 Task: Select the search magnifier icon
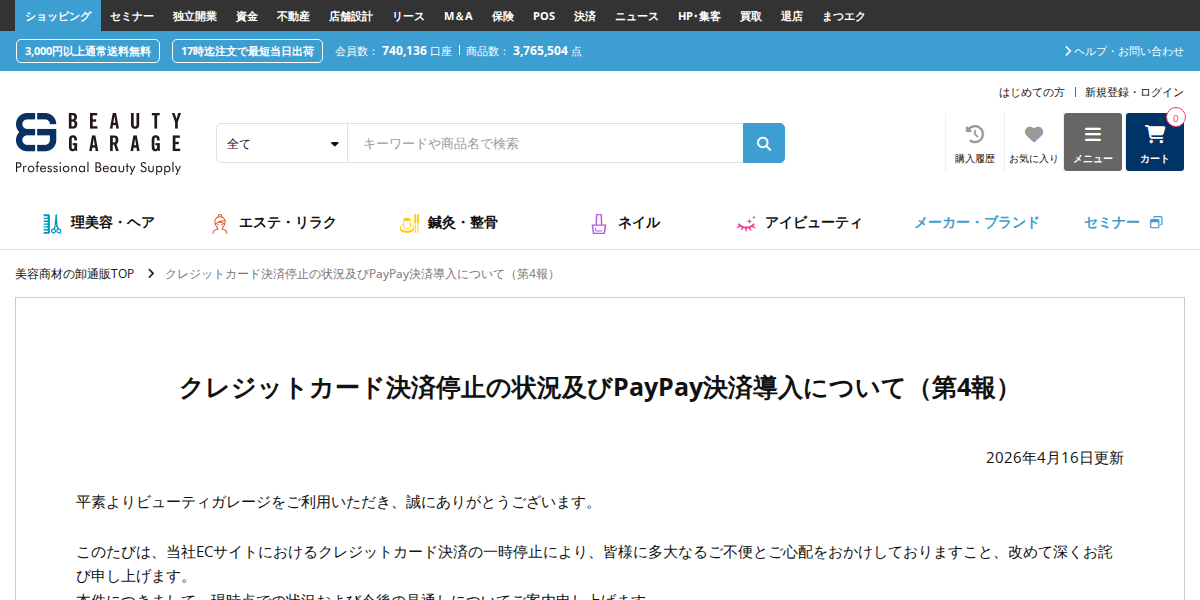[x=763, y=142]
